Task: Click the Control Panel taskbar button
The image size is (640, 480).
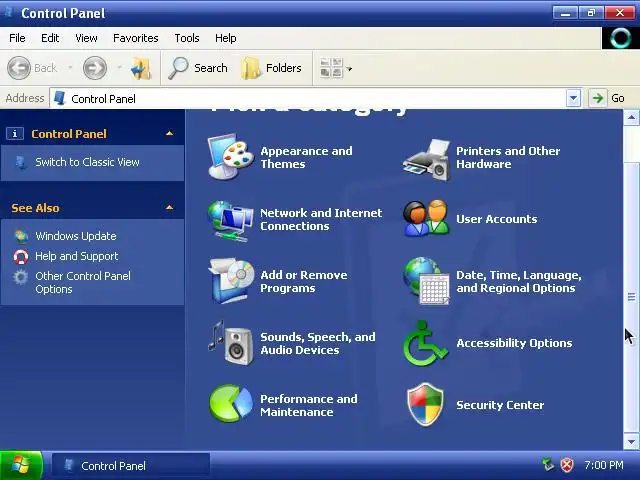Action: [131, 466]
